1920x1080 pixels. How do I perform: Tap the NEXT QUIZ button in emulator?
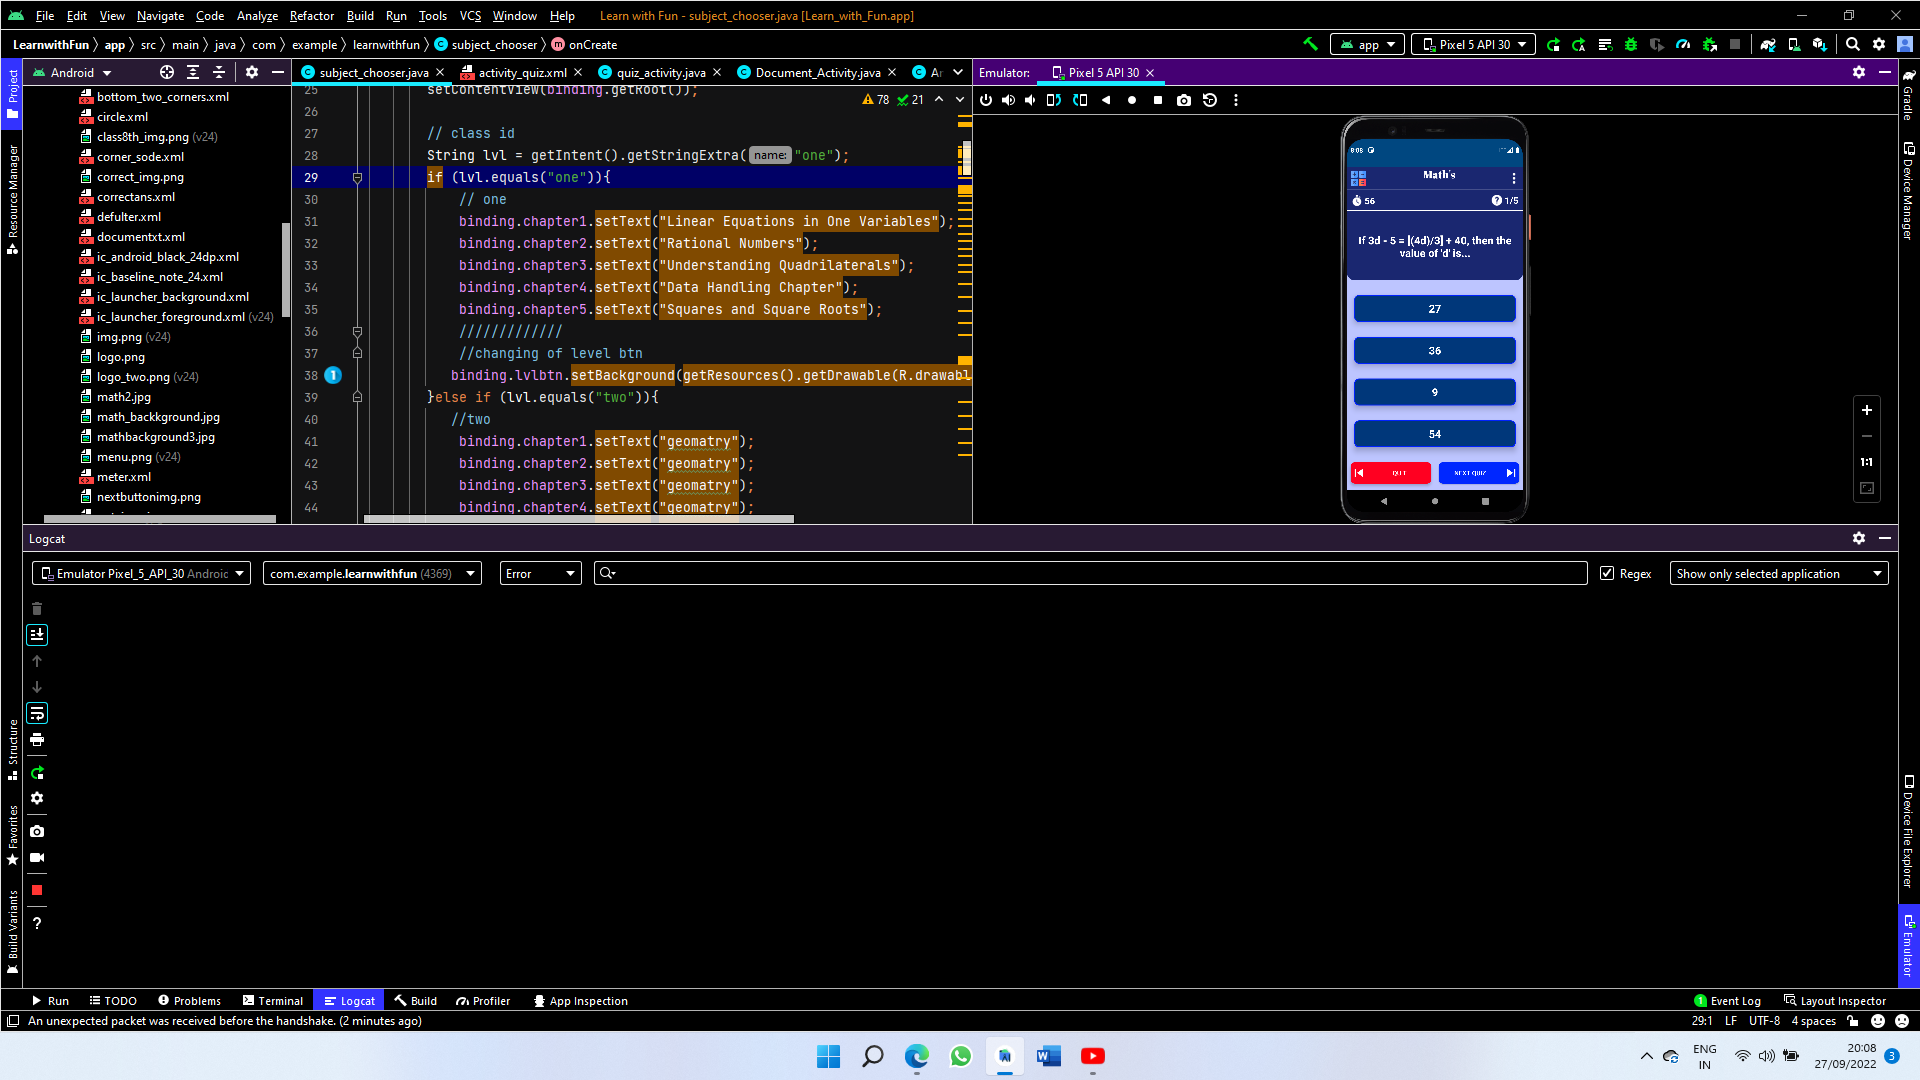(x=1478, y=473)
